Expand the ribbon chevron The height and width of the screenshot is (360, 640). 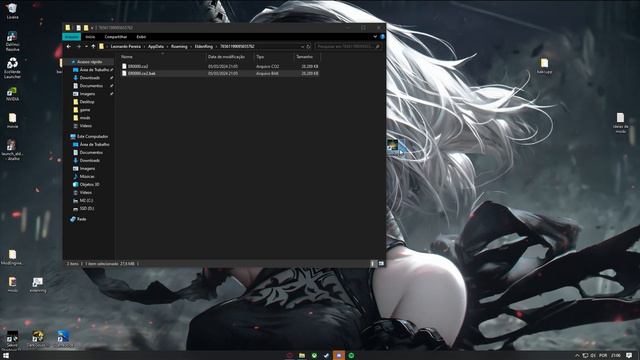(x=375, y=37)
